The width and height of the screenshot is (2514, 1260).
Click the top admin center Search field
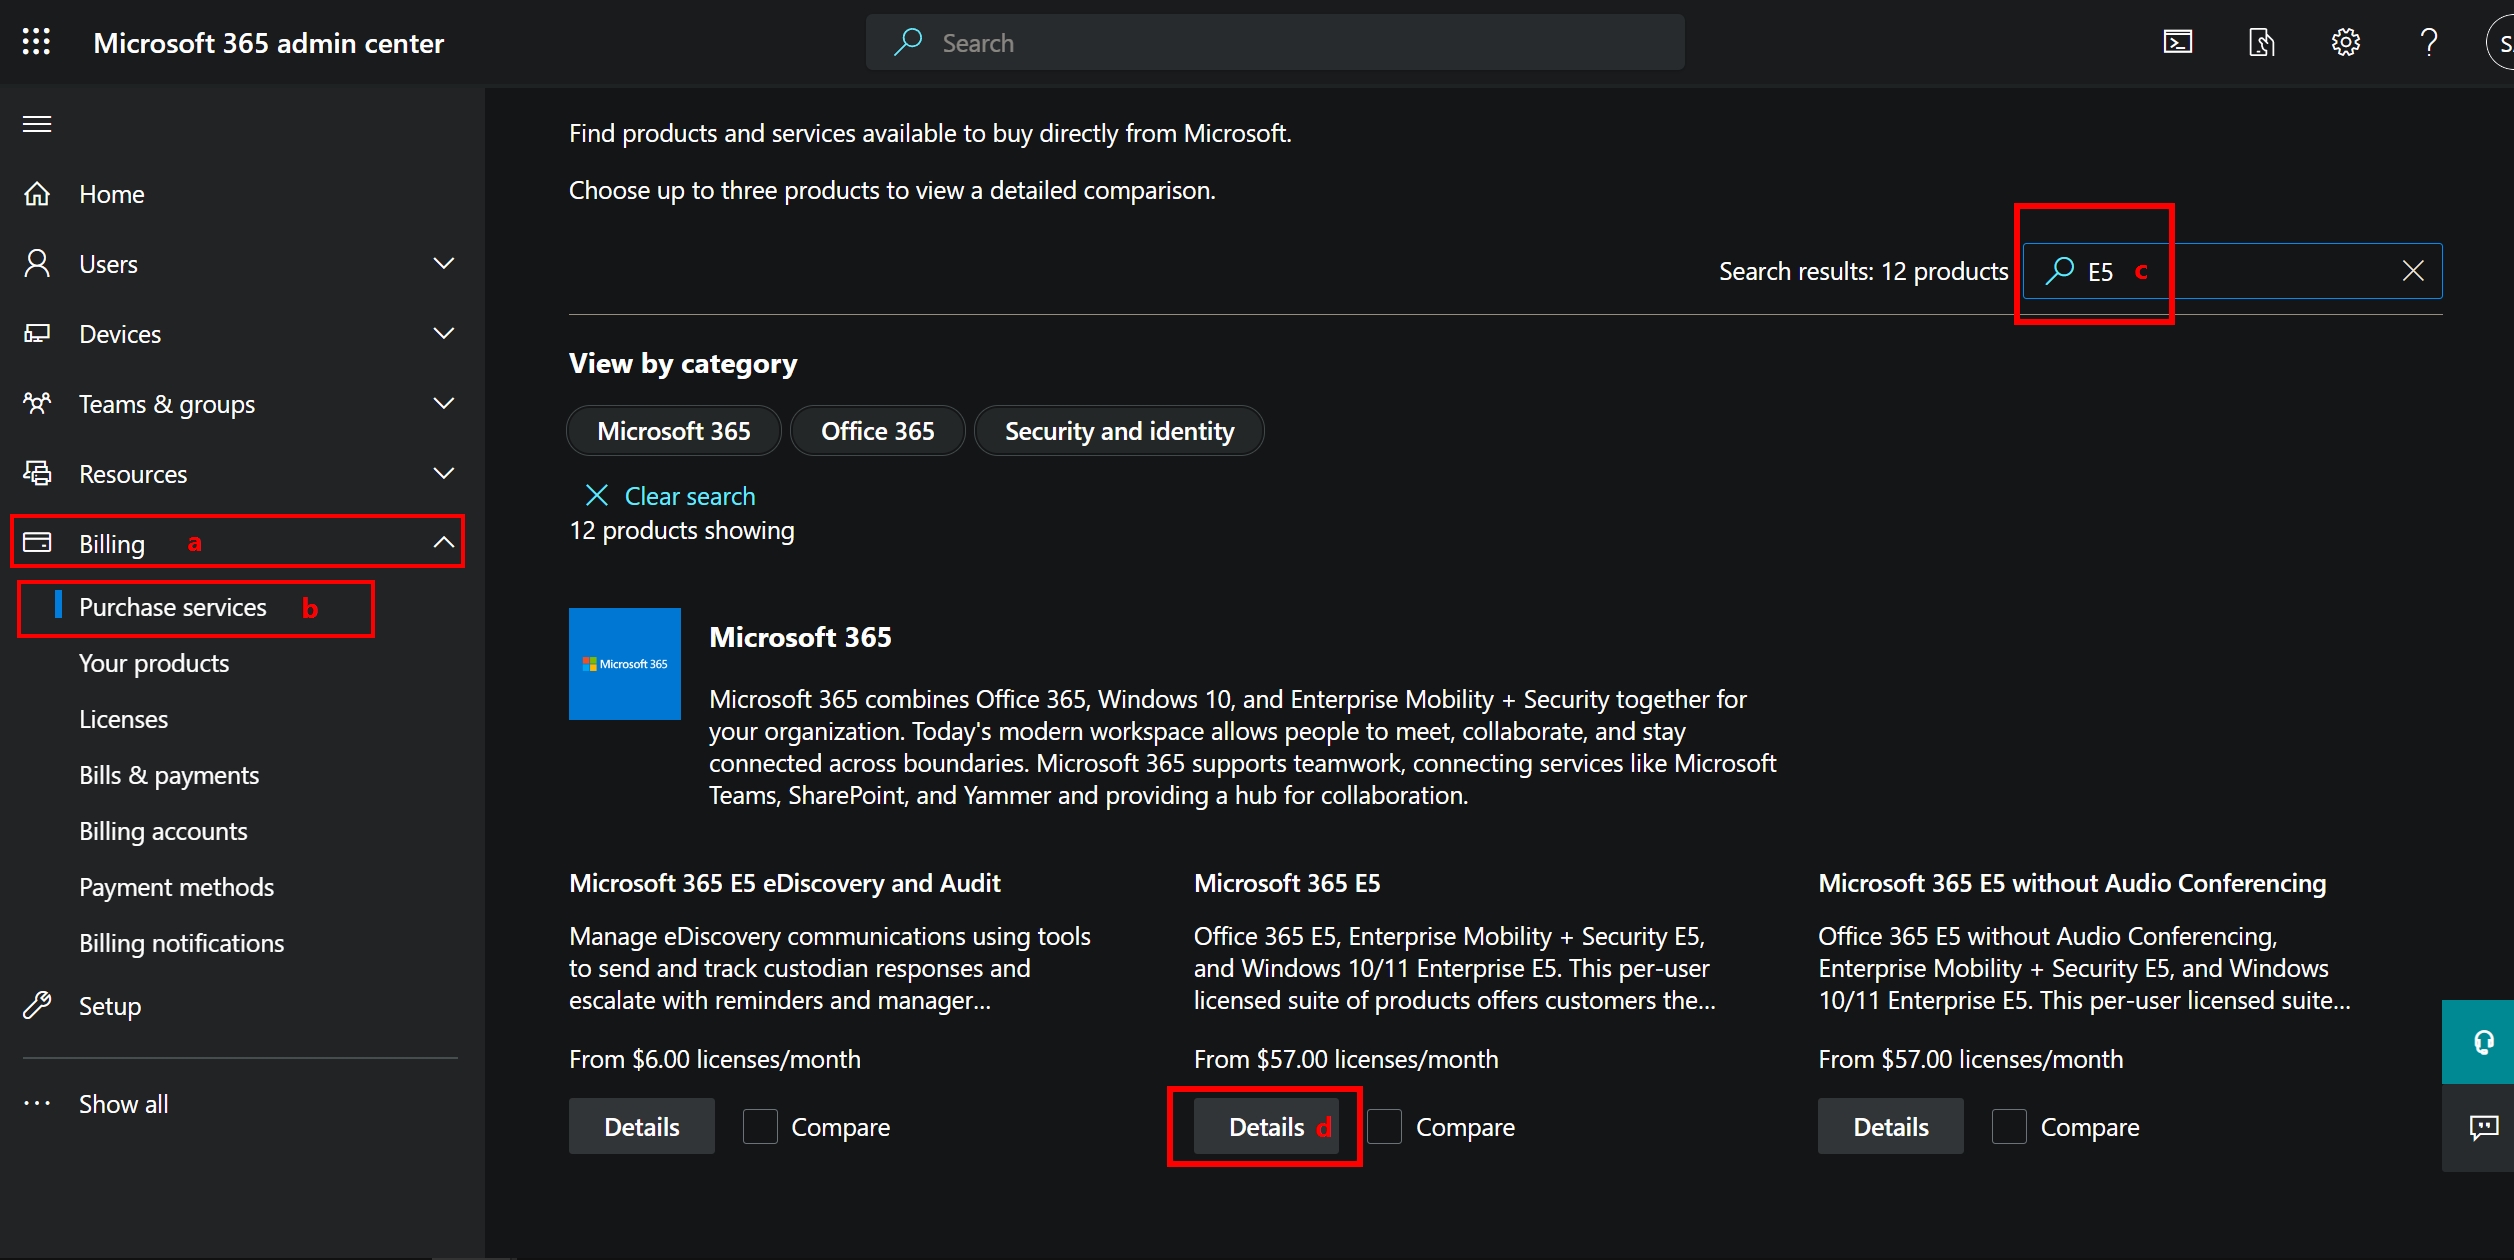1274,42
